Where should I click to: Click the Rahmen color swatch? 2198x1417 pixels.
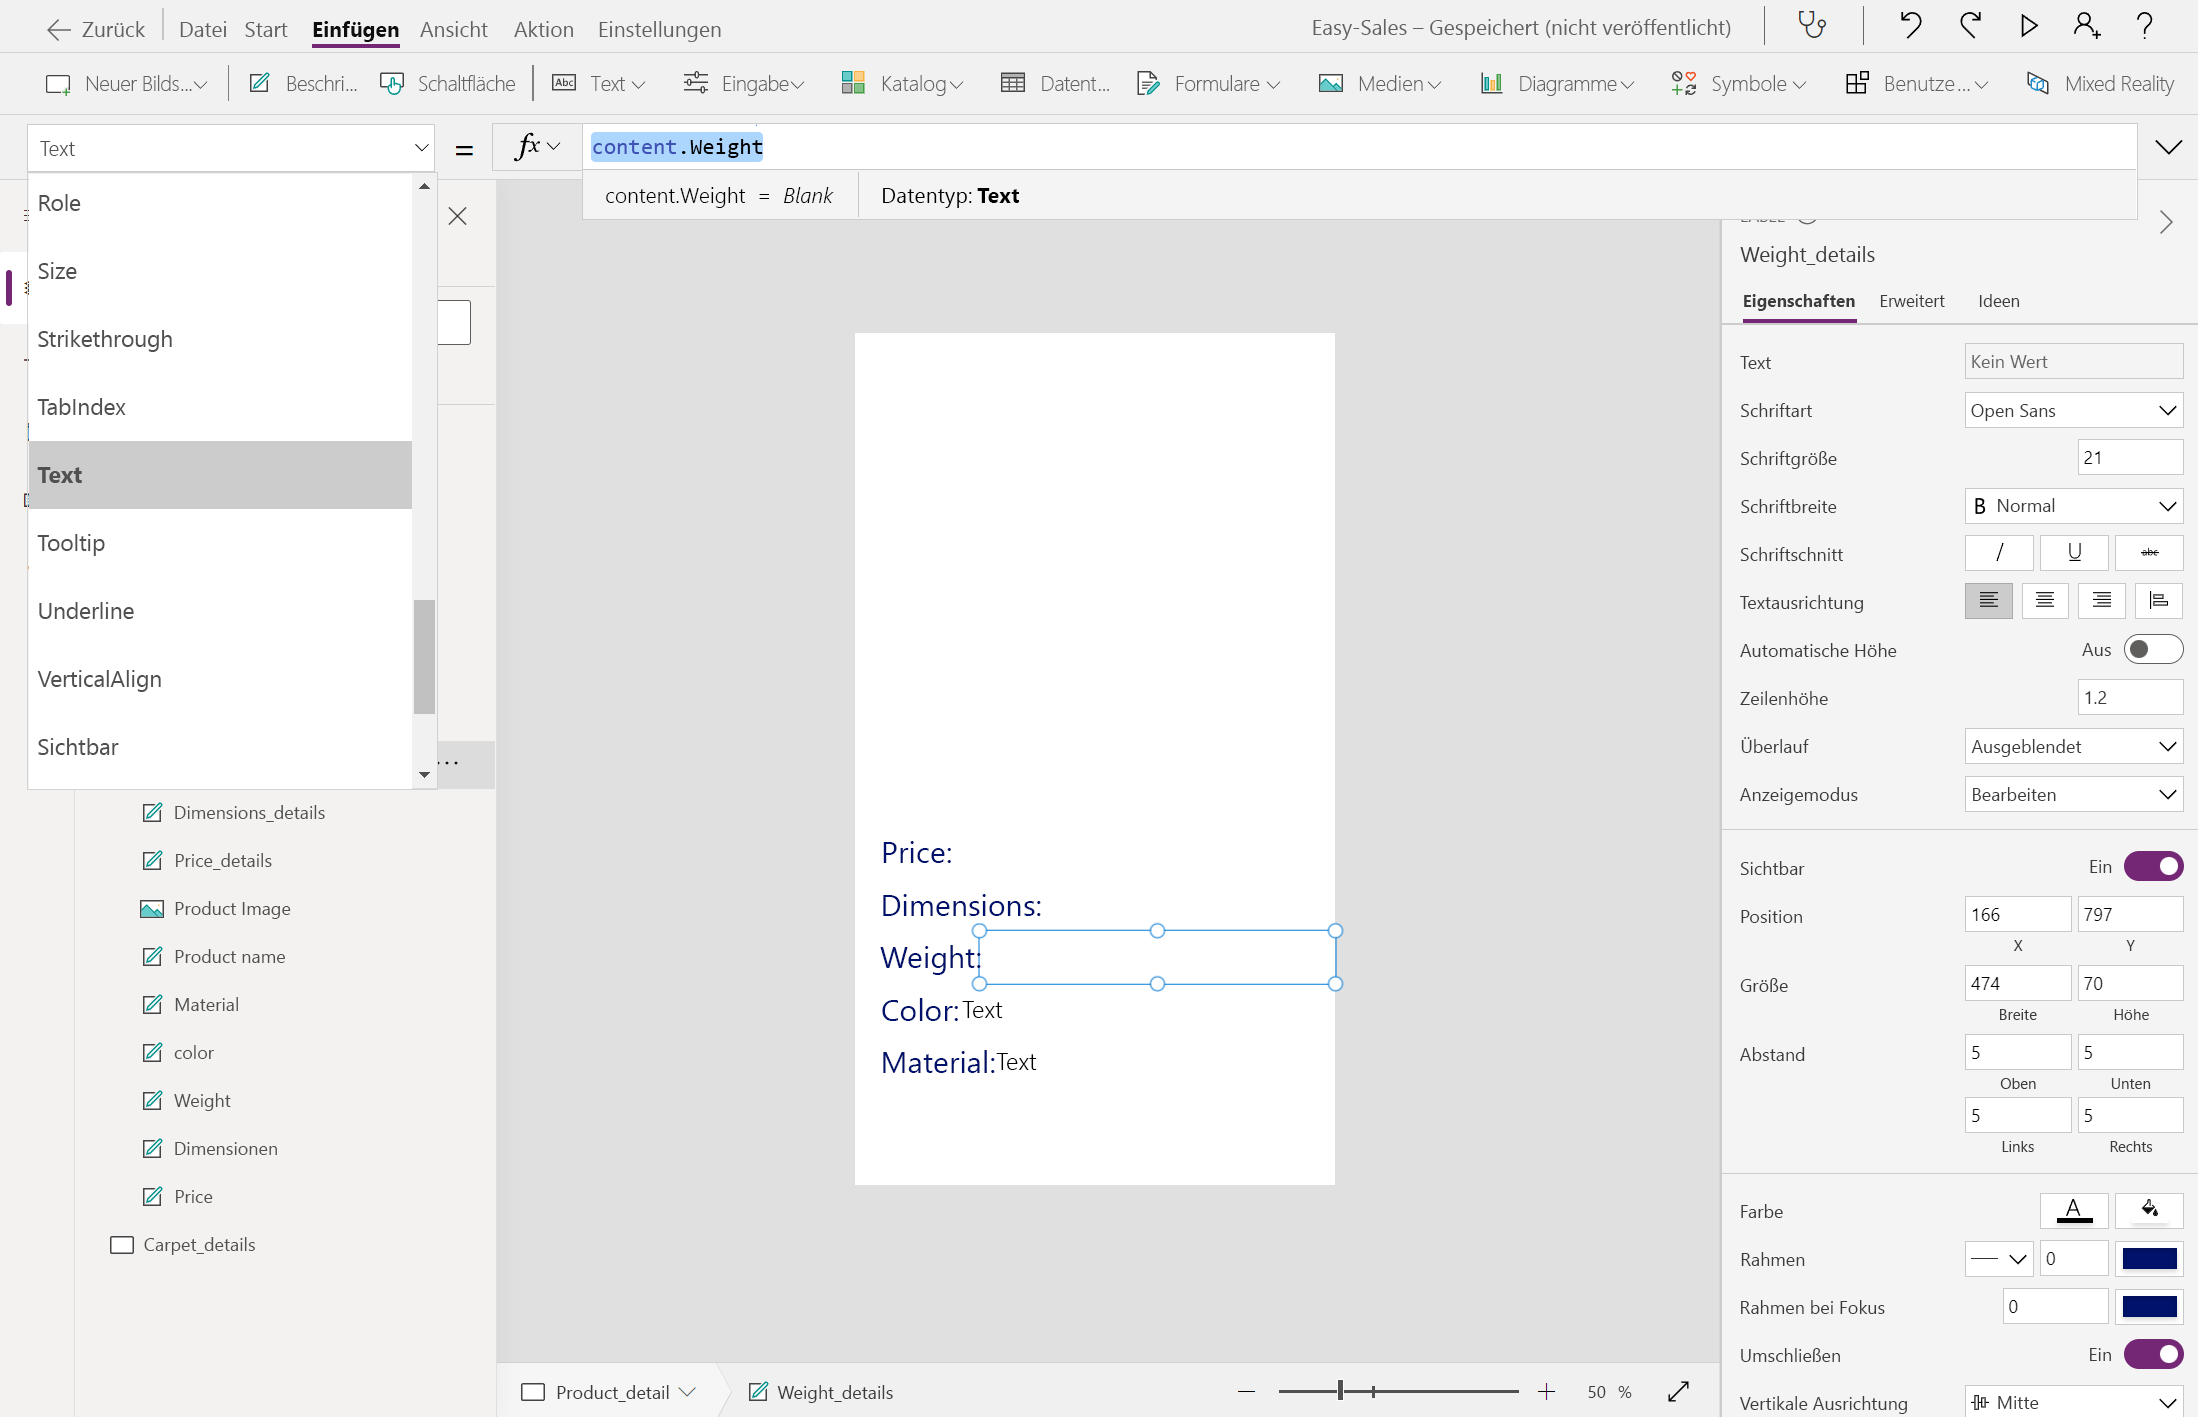(2149, 1259)
